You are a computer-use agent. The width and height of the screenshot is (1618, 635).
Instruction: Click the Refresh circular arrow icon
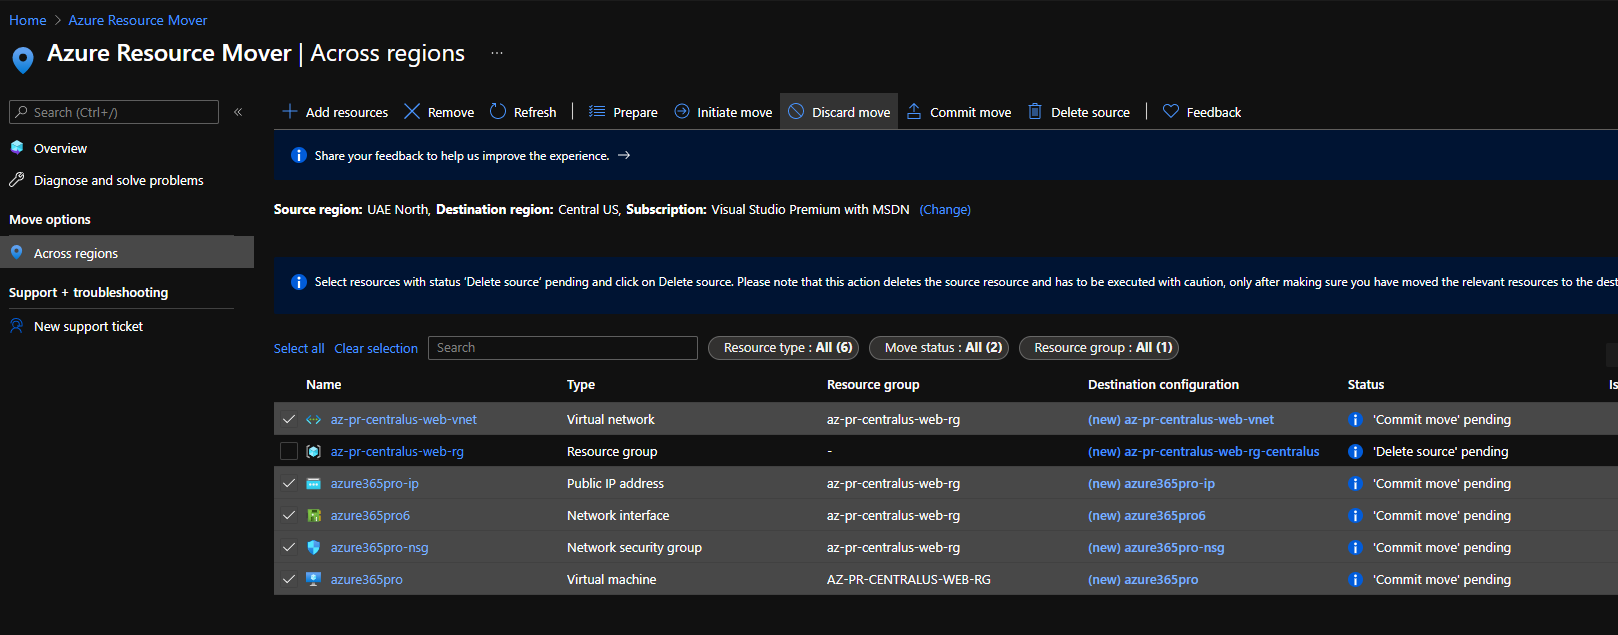(x=498, y=111)
